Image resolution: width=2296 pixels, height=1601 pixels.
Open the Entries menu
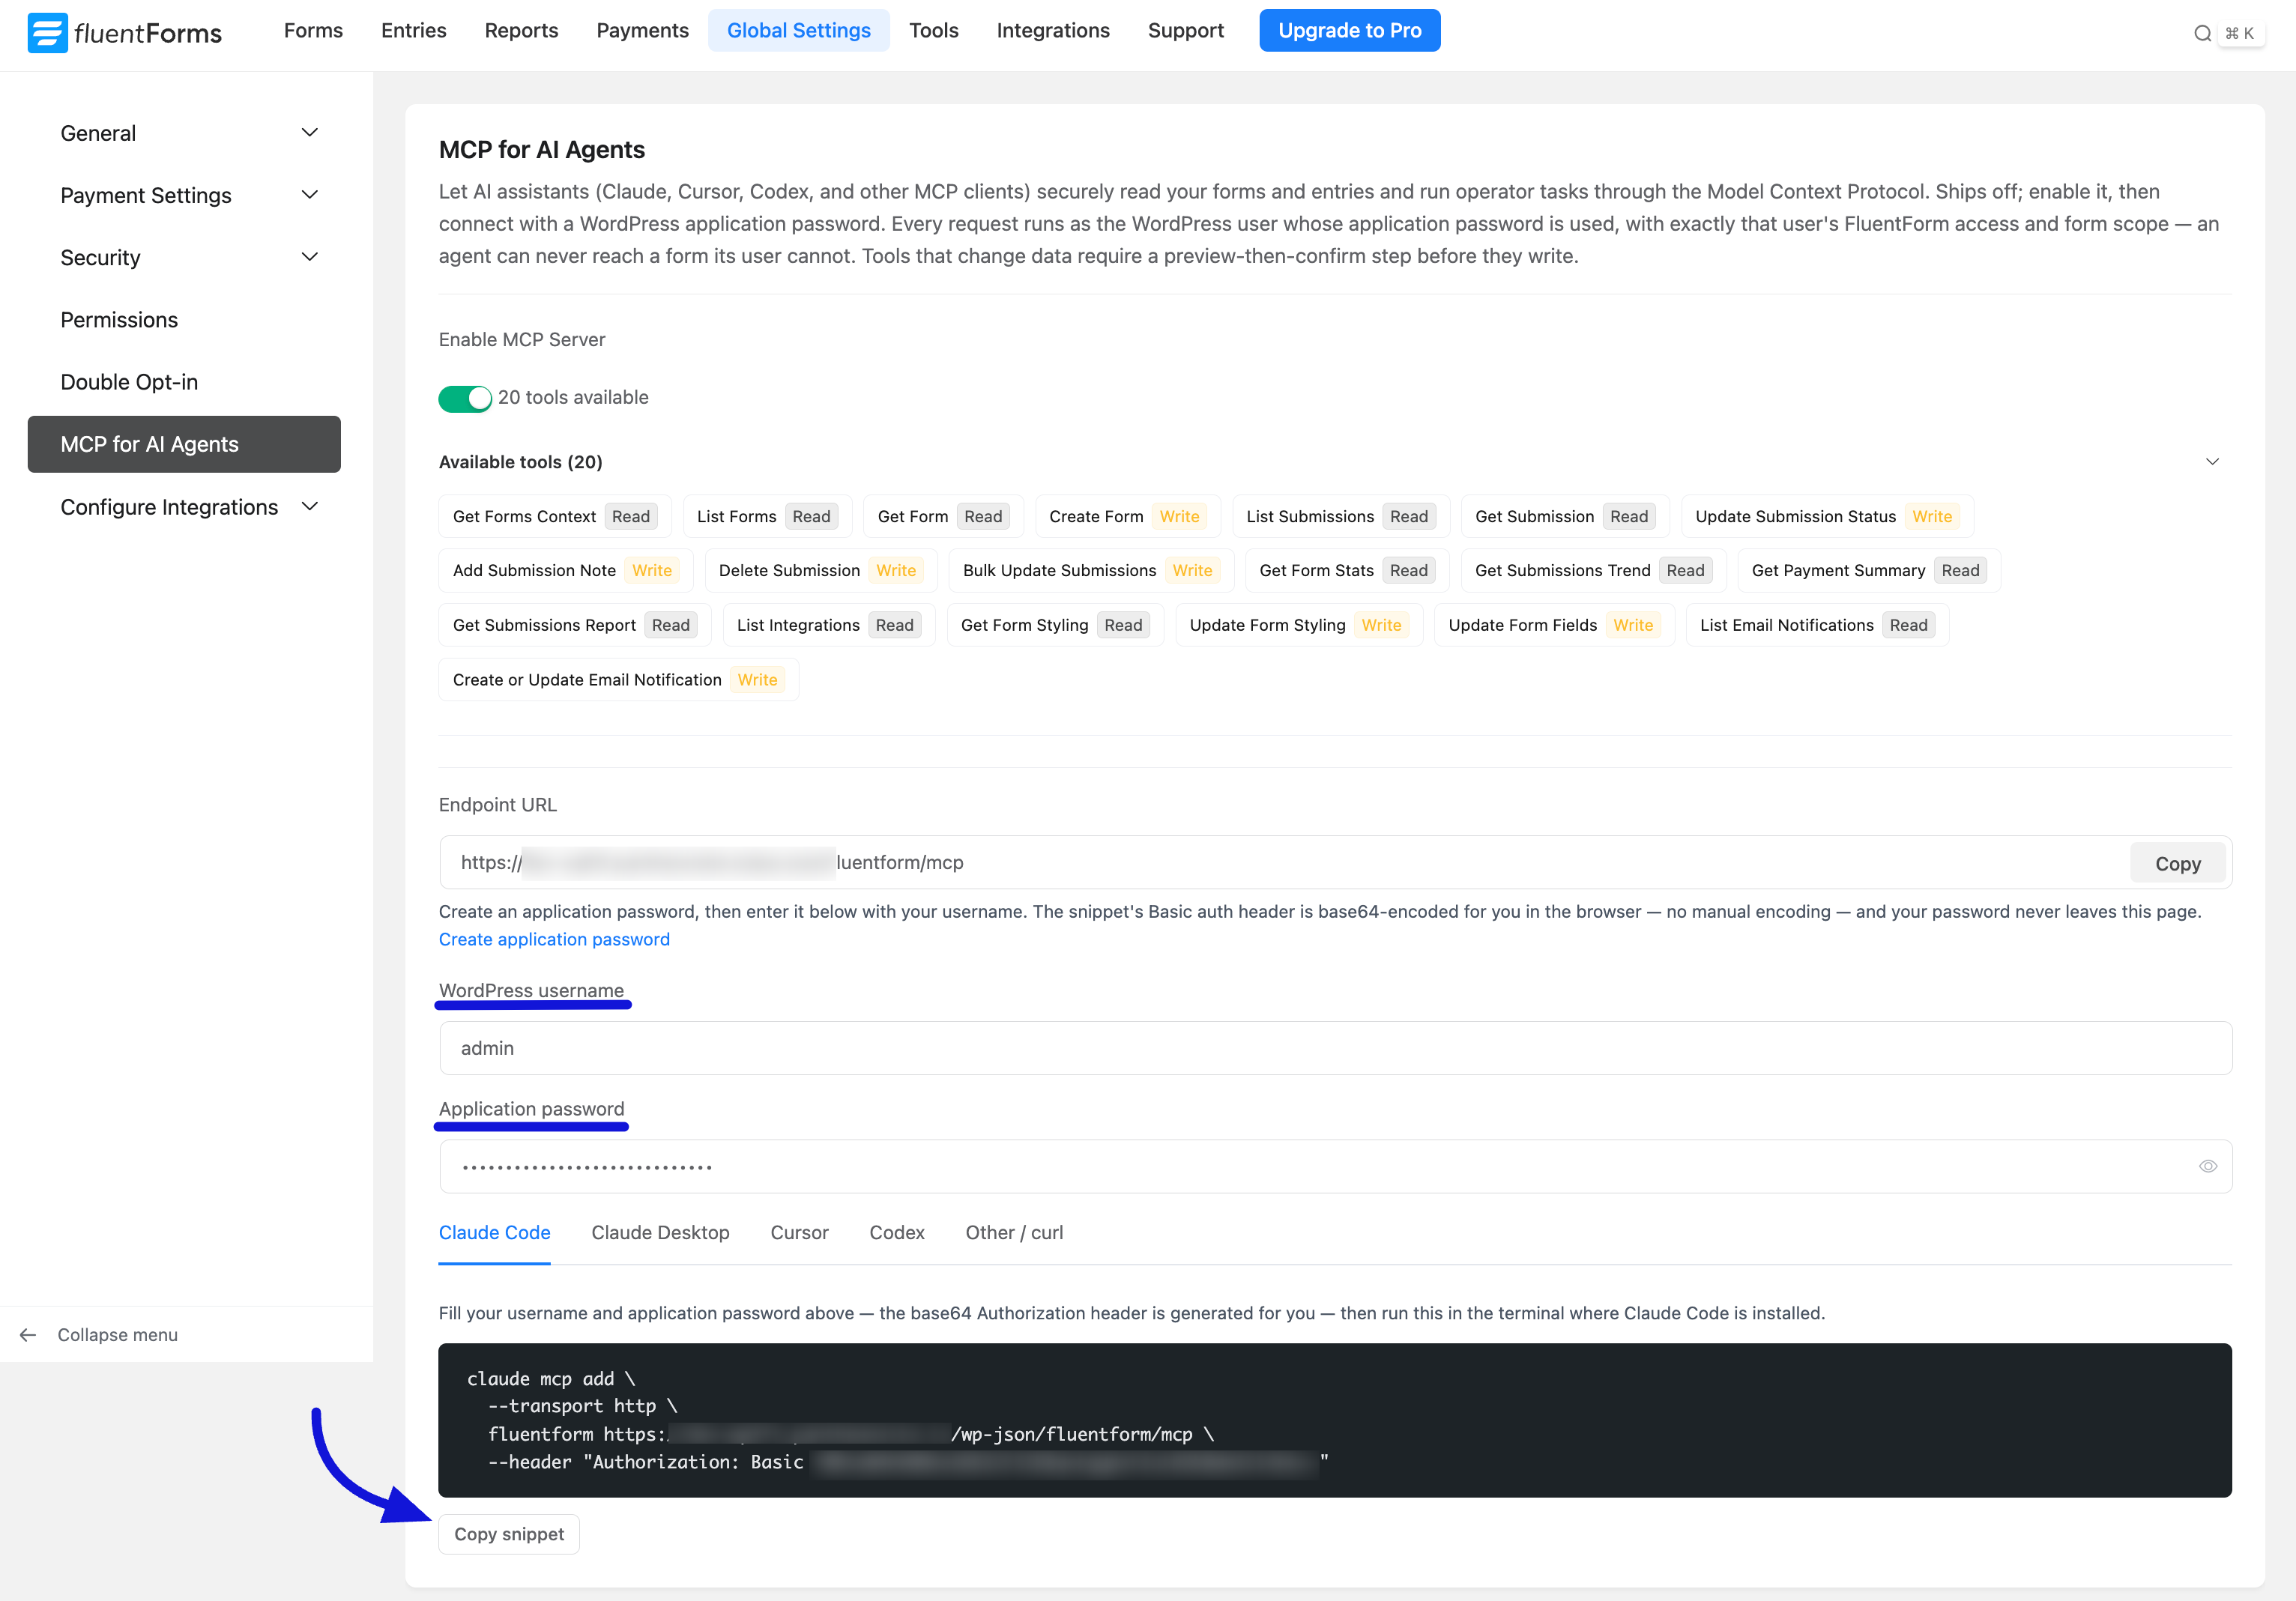[x=414, y=31]
